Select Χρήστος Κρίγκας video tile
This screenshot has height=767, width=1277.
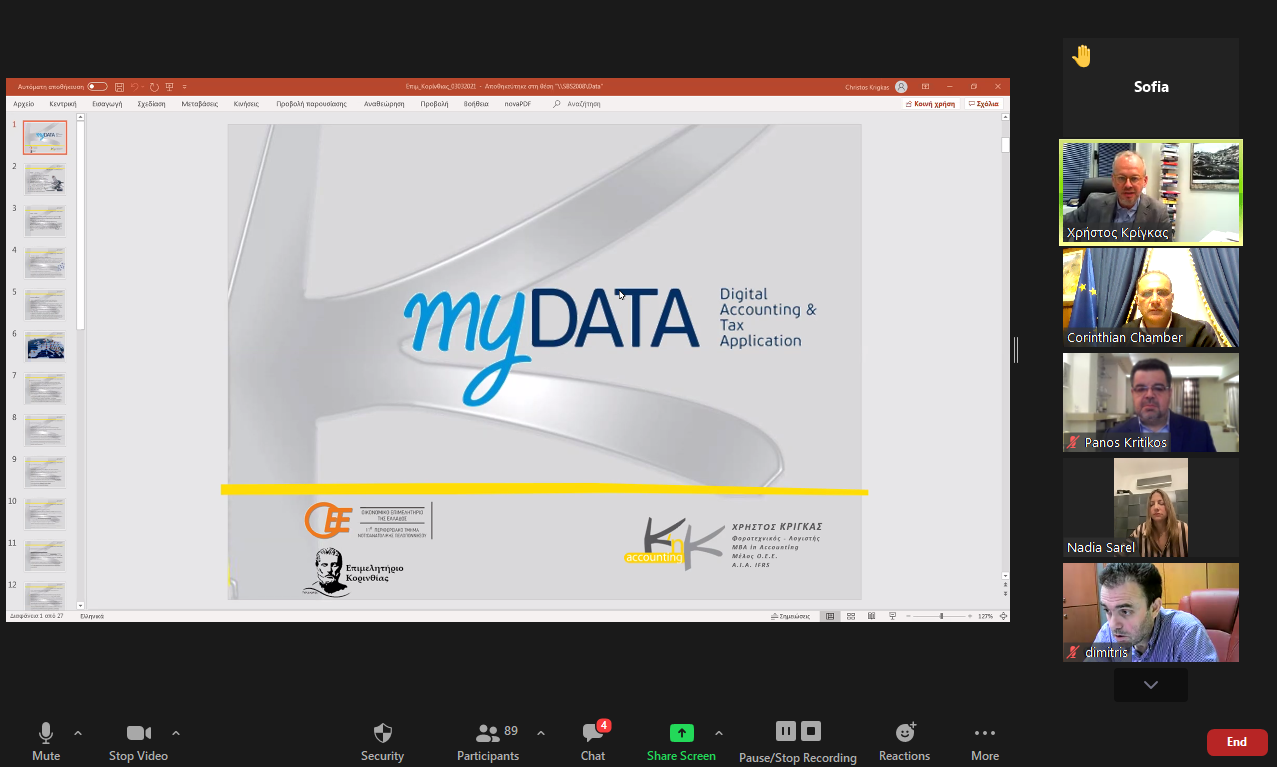pos(1151,192)
